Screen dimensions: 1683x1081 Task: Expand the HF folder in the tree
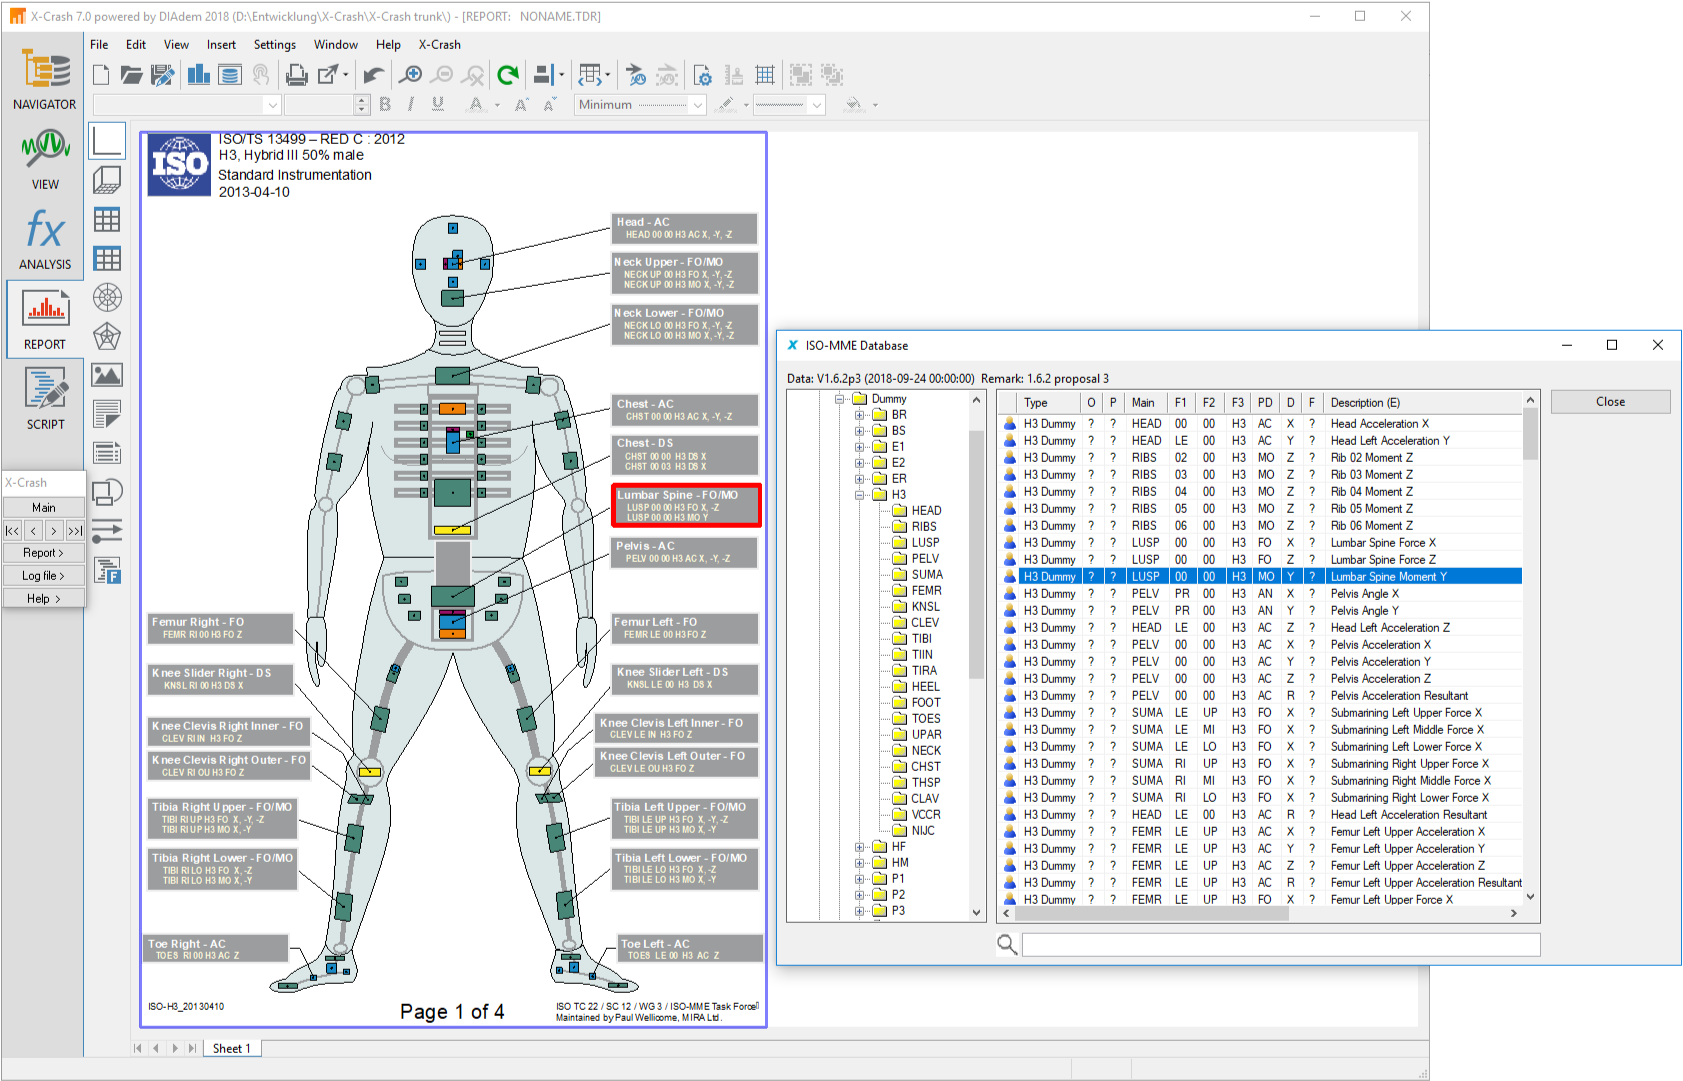pyautogui.click(x=859, y=847)
